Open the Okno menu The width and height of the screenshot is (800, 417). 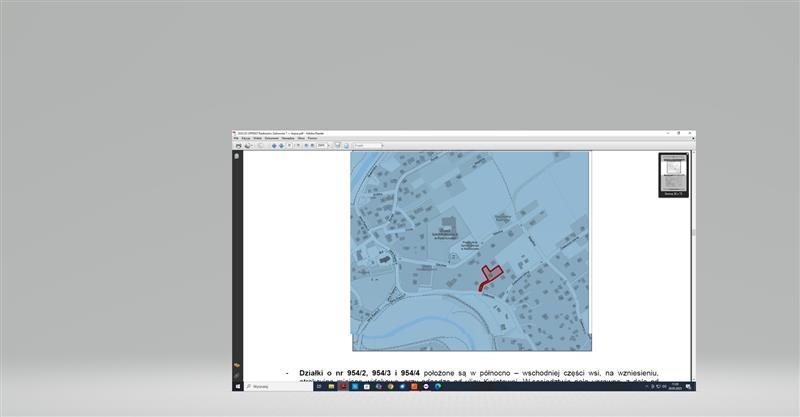coord(301,138)
